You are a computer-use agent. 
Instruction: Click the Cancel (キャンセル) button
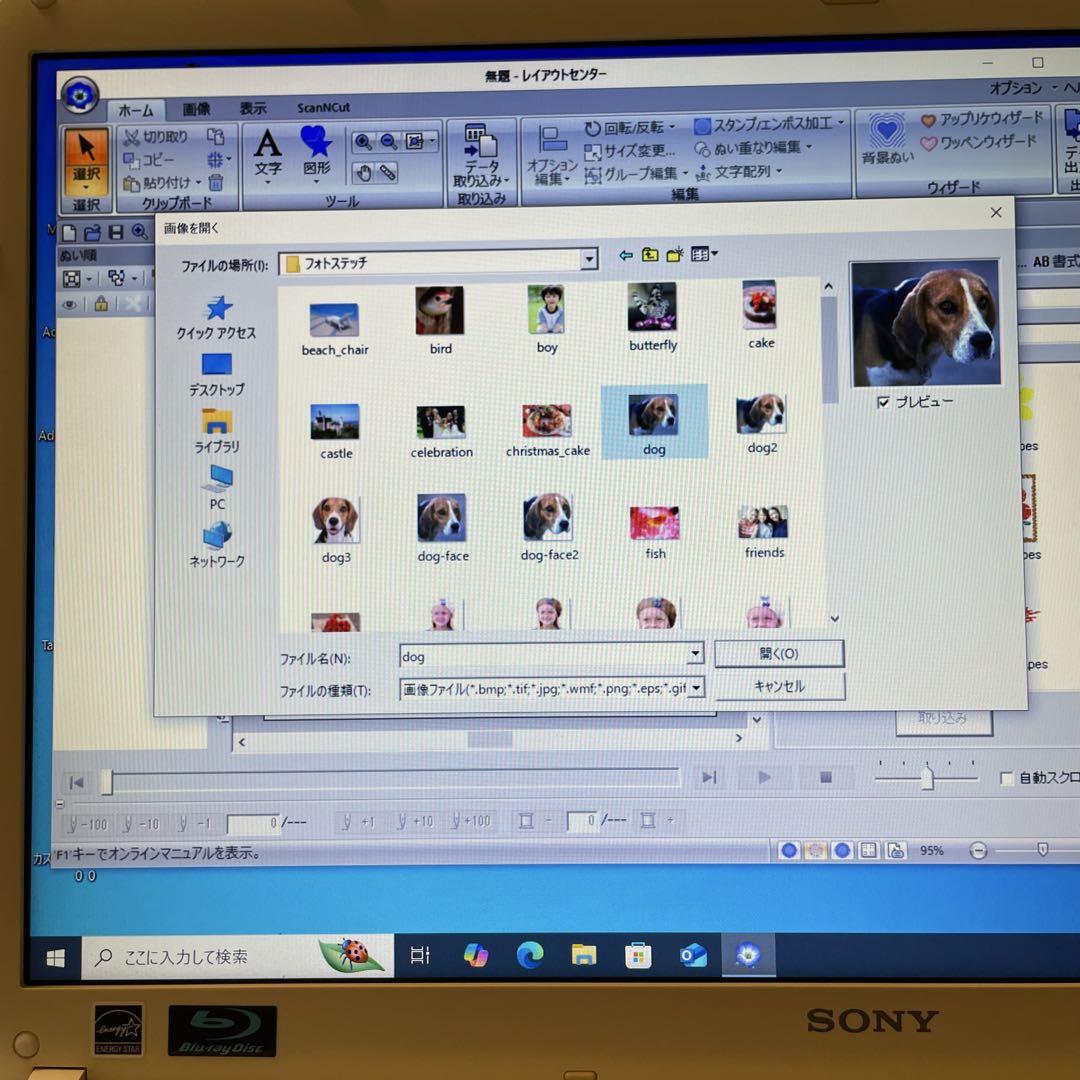click(x=780, y=686)
